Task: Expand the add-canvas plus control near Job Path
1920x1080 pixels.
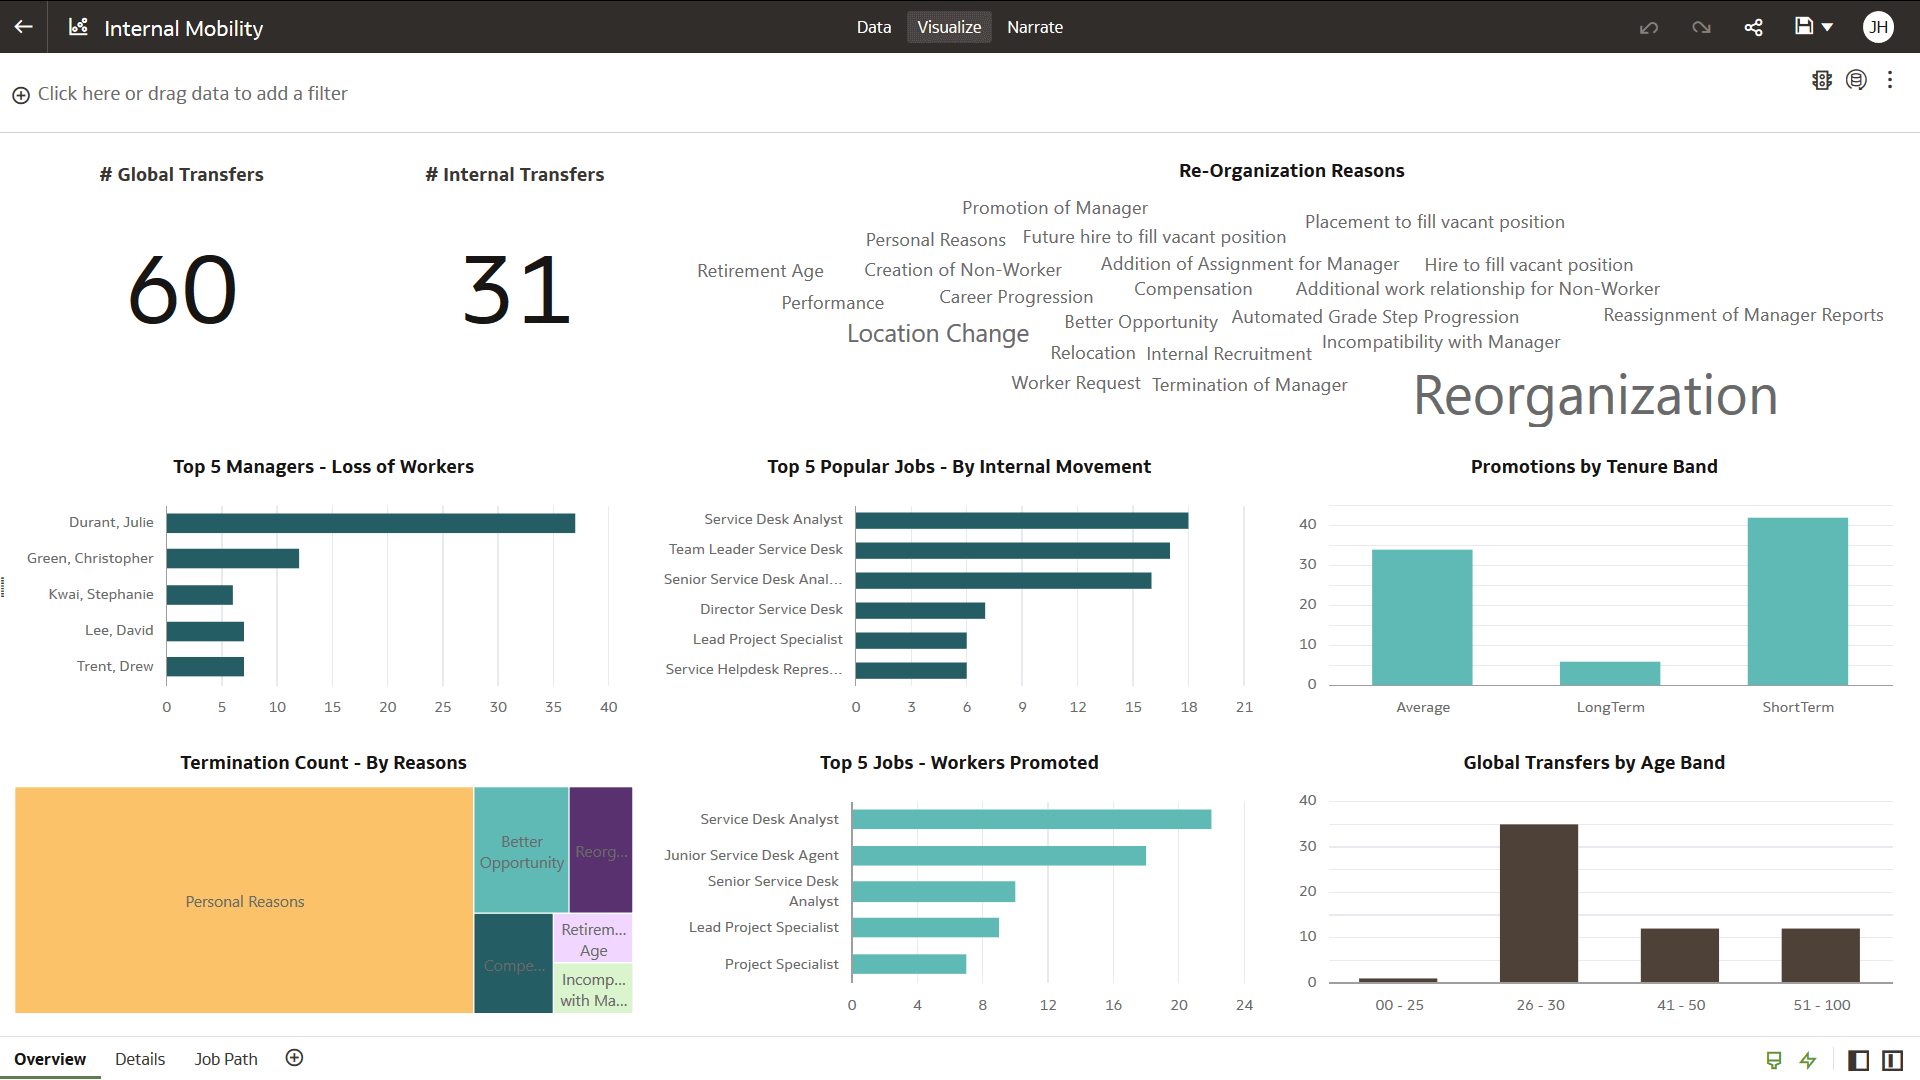Action: tap(294, 1057)
